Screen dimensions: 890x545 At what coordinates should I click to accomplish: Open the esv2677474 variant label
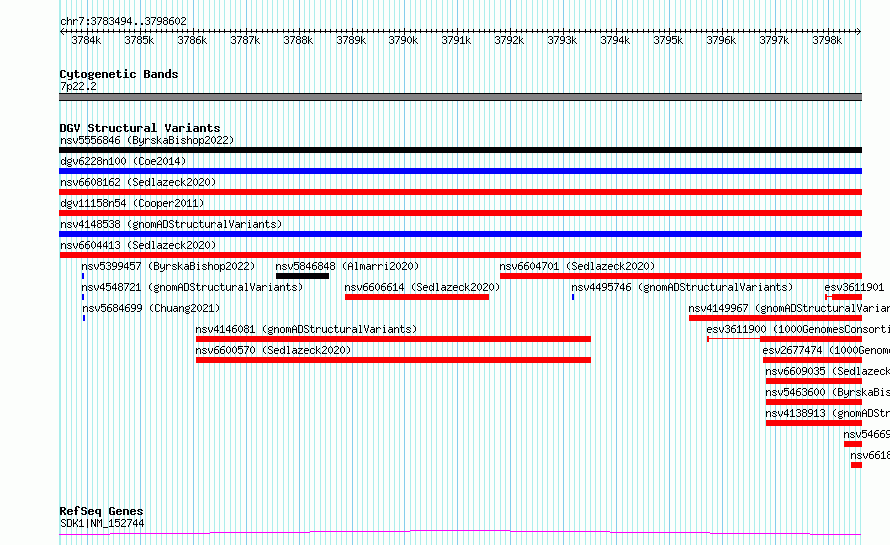(826, 350)
